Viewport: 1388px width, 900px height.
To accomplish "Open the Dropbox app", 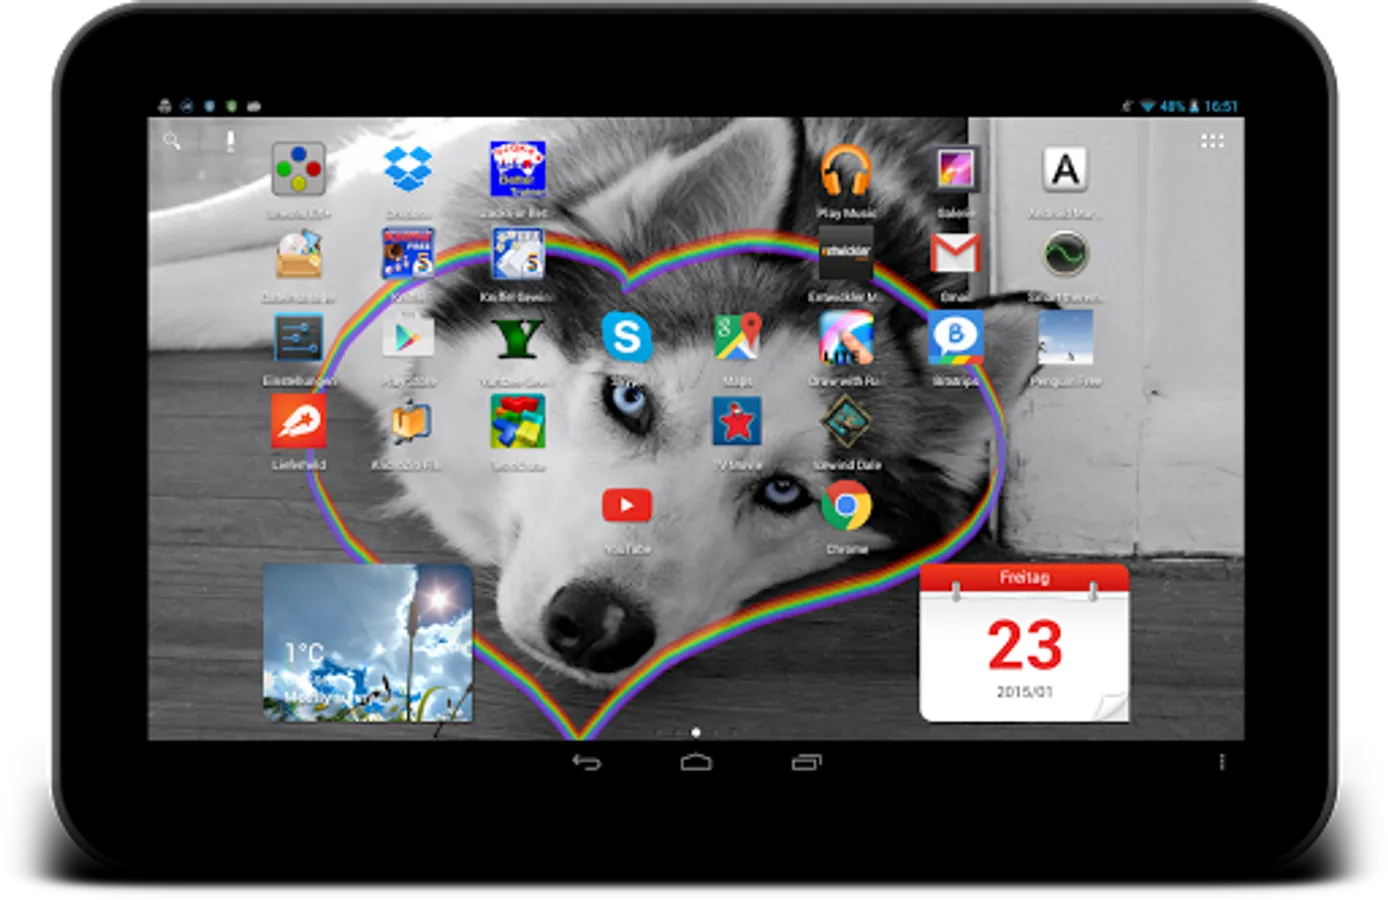I will [x=408, y=169].
